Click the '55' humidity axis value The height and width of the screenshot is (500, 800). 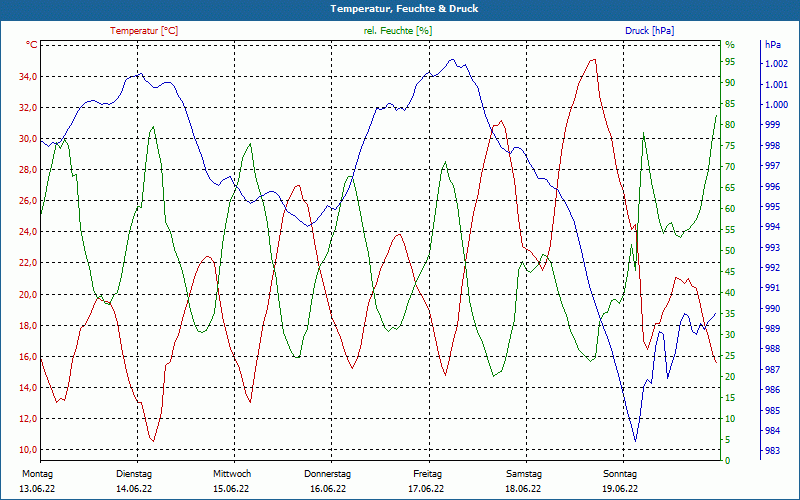click(730, 230)
